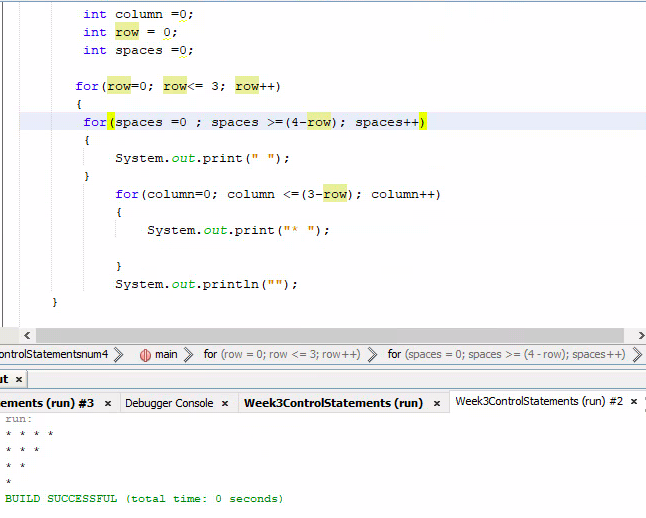Click the highlighted 'for(spaces =0' loop line
The height and width of the screenshot is (518, 646).
(255, 122)
